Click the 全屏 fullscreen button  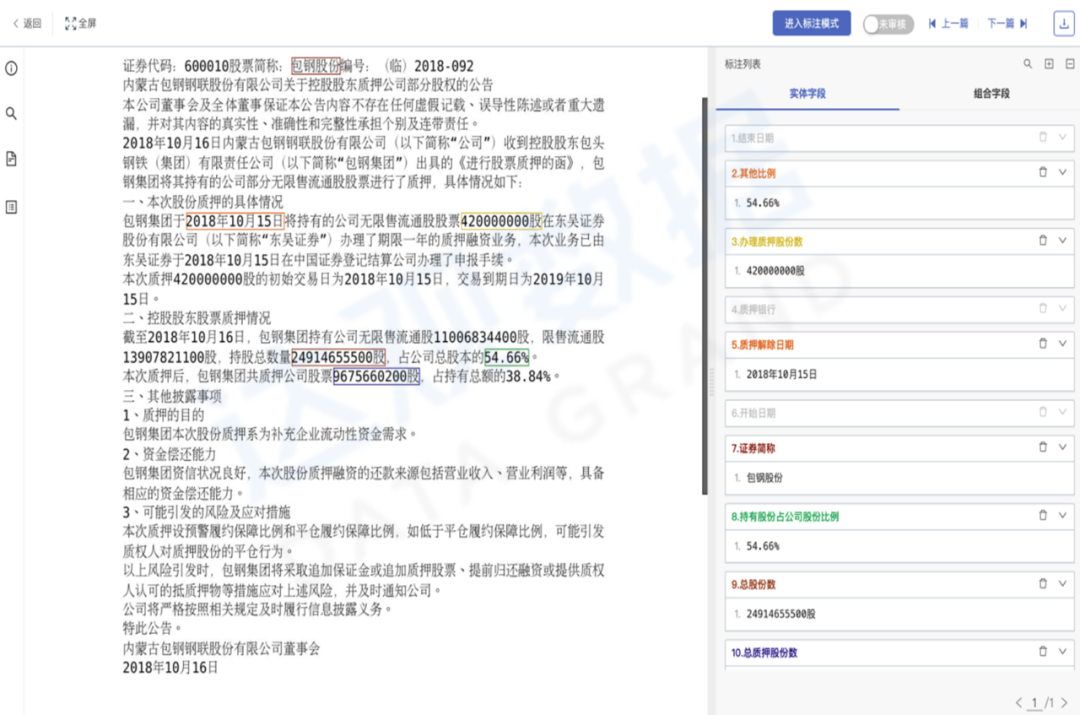click(81, 23)
